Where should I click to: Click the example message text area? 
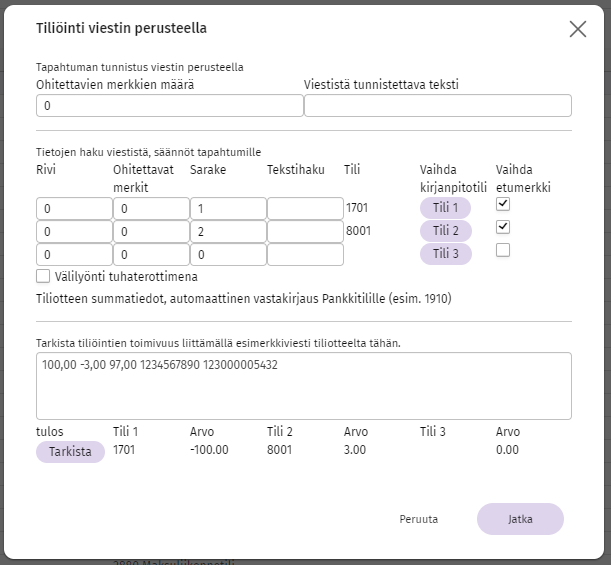(304, 386)
